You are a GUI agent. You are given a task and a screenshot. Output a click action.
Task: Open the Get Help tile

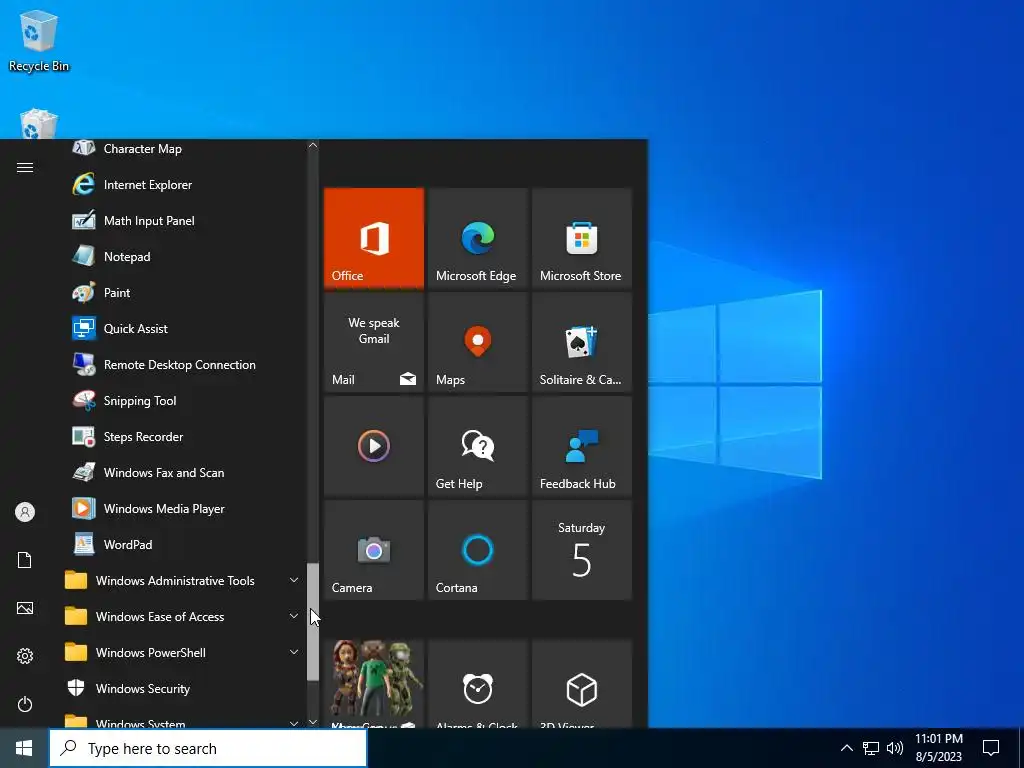477,445
